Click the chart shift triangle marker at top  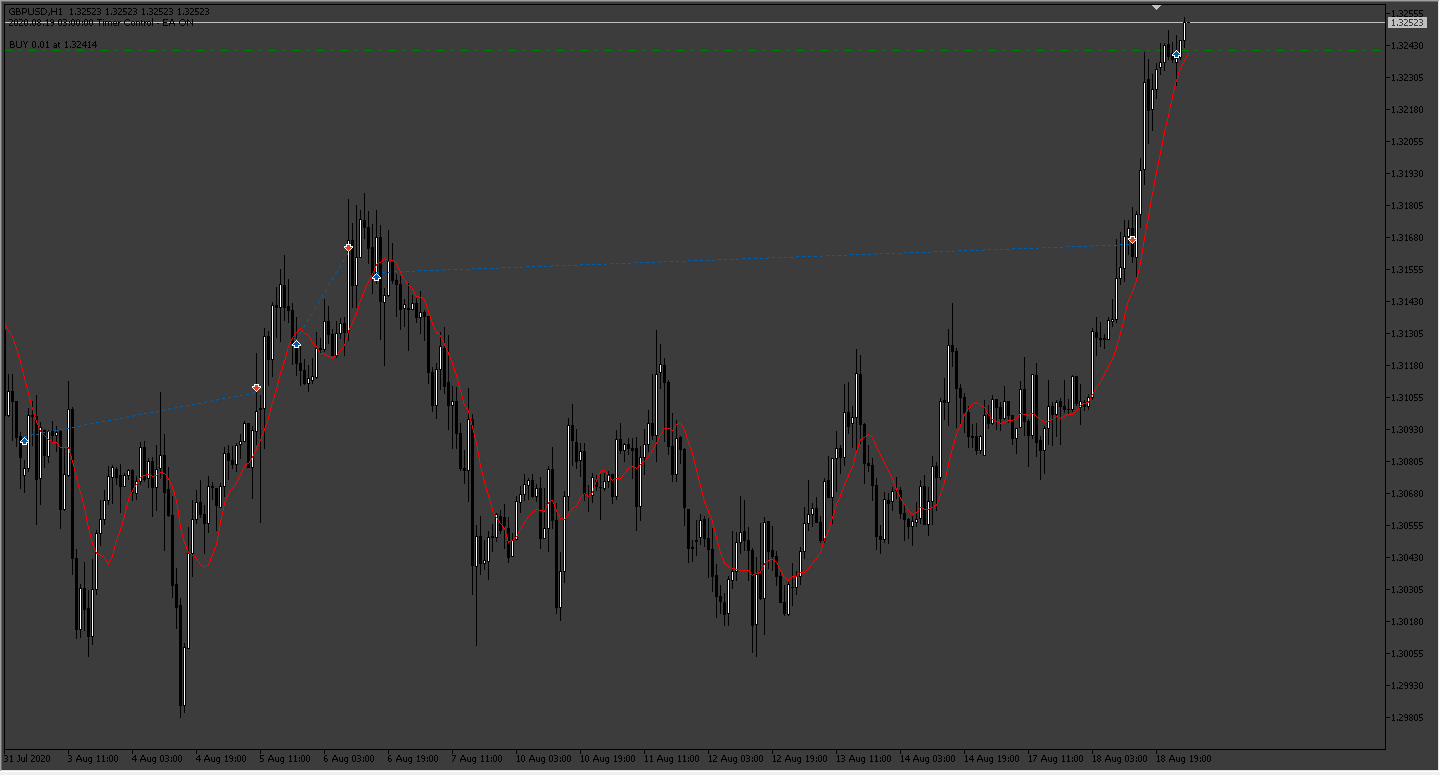point(1156,7)
